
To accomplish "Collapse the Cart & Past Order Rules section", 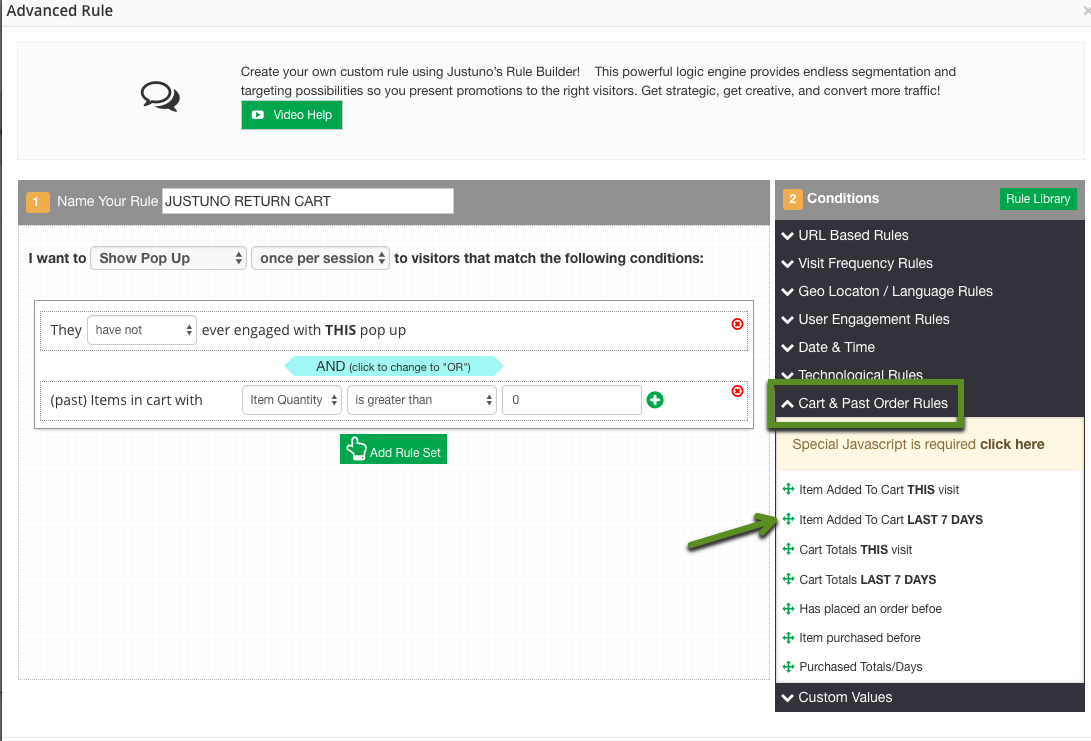I will pyautogui.click(x=863, y=404).
